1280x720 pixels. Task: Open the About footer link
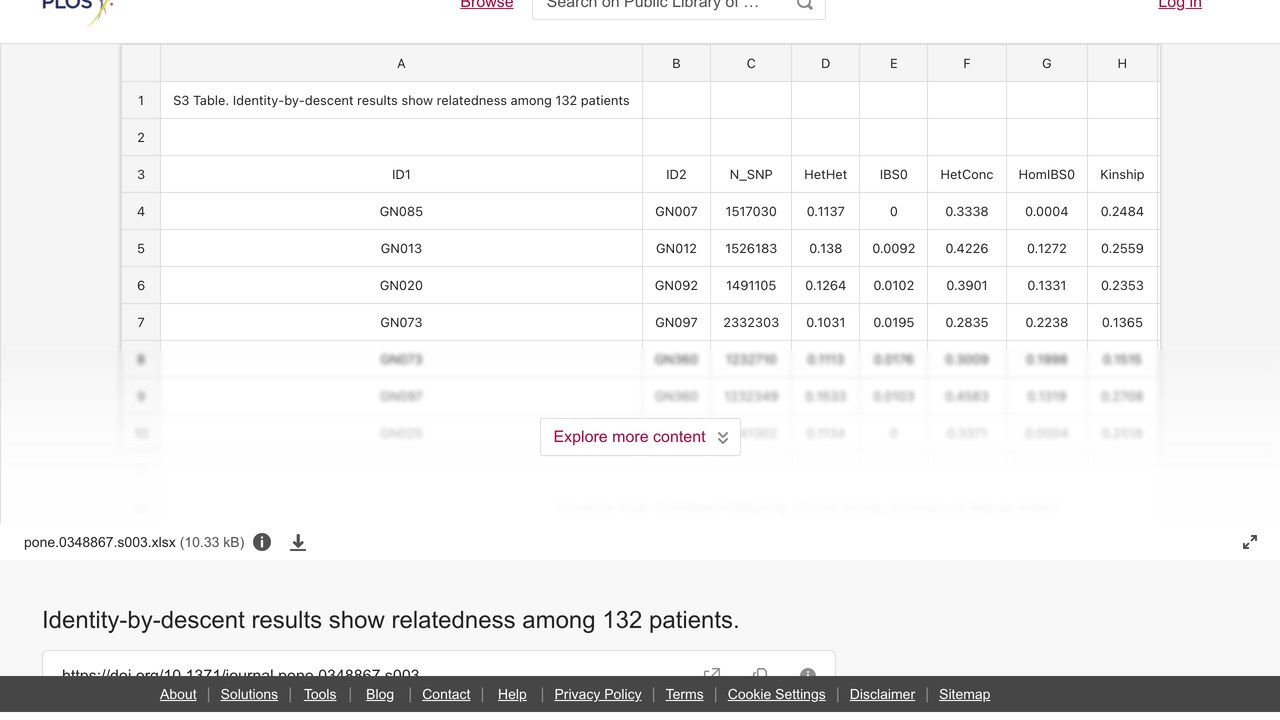[x=178, y=694]
